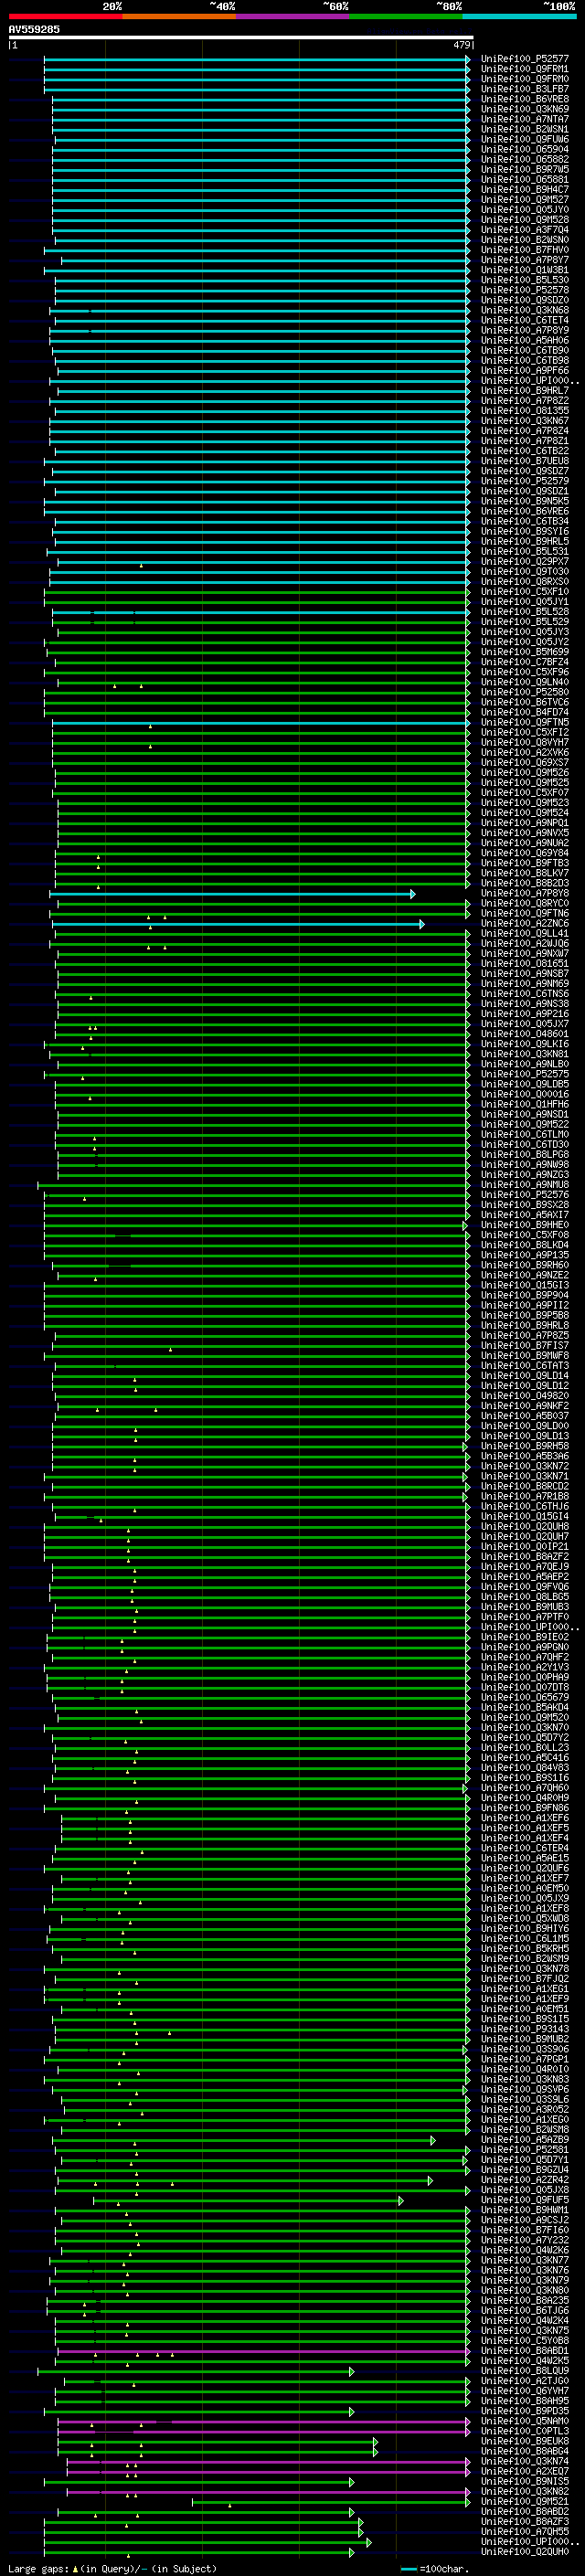Image resolution: width=585 pixels, height=2576 pixels.
Task: Select the query ID AV559285
Action: tap(34, 29)
